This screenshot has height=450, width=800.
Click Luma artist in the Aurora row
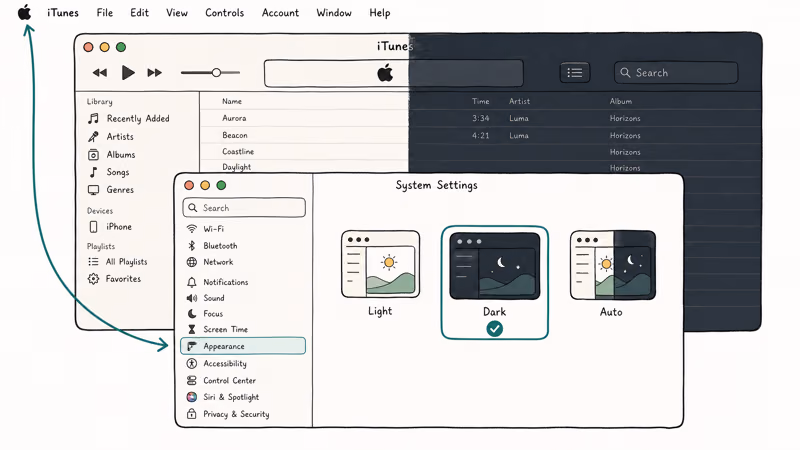[519, 118]
